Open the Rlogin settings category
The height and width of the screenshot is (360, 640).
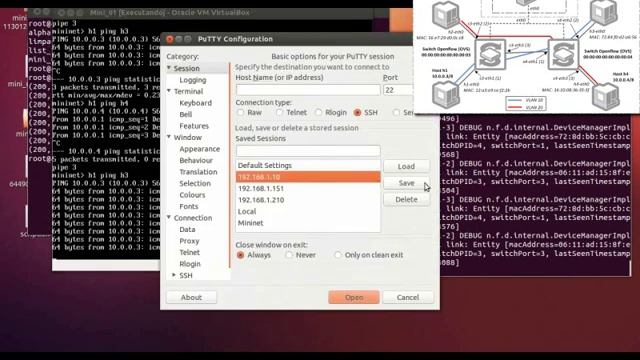tap(190, 264)
